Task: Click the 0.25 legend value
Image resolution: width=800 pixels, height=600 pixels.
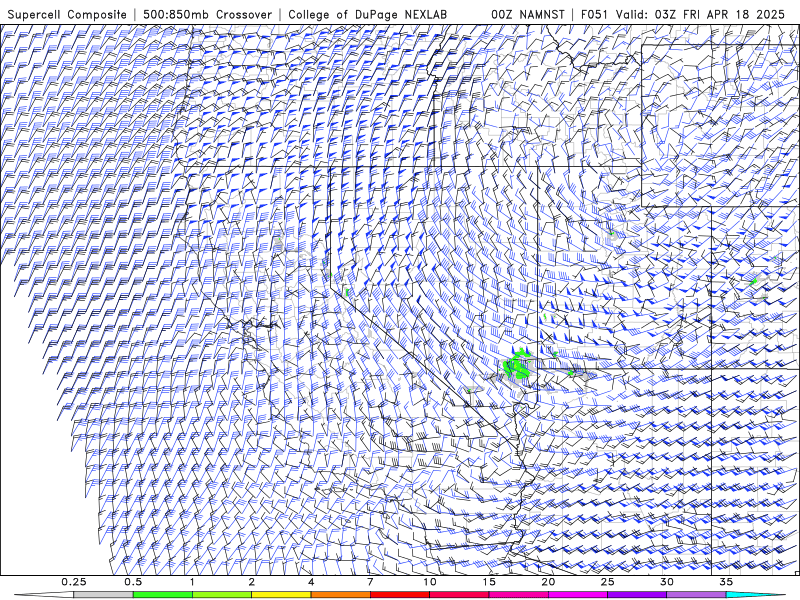Action: coord(73,582)
